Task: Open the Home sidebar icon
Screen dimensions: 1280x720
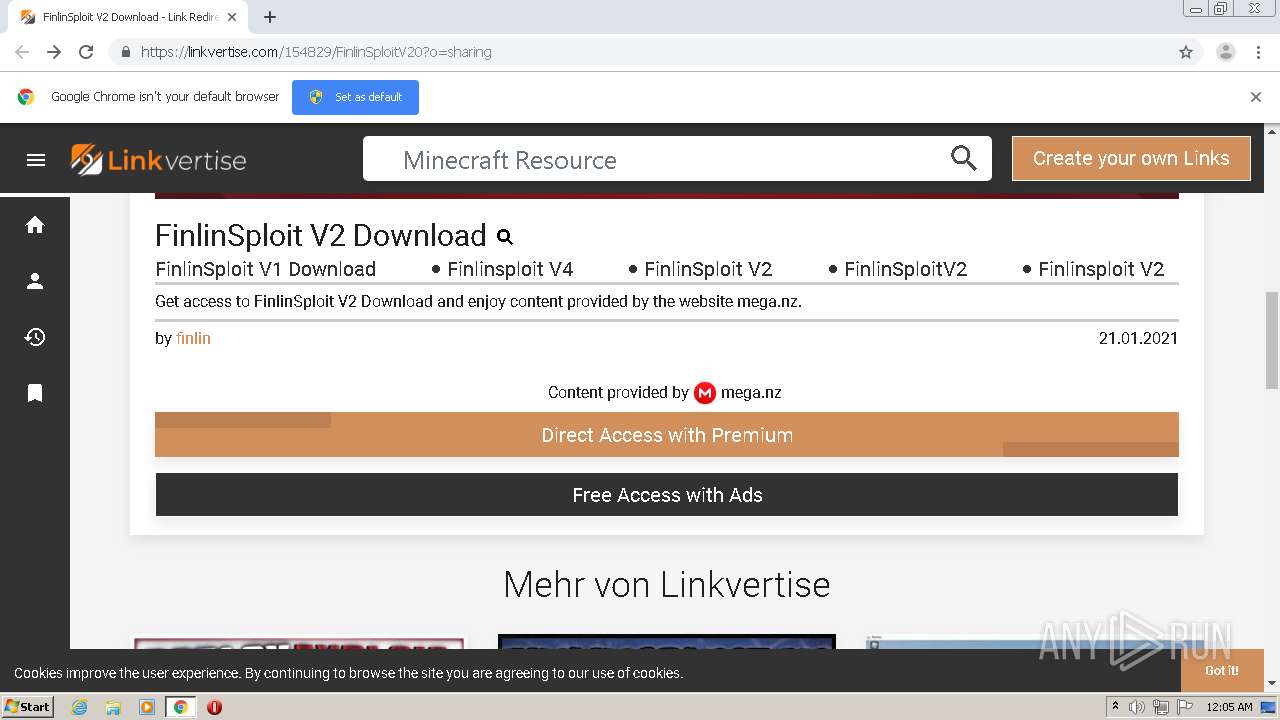Action: [35, 225]
